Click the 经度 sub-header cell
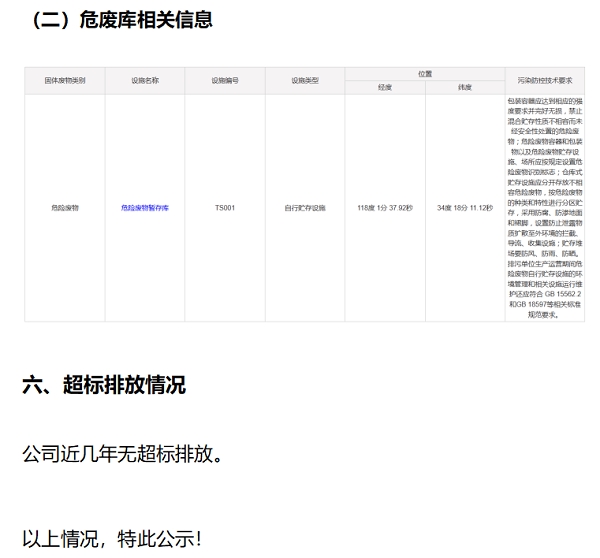This screenshot has width=600, height=558. pyautogui.click(x=385, y=87)
